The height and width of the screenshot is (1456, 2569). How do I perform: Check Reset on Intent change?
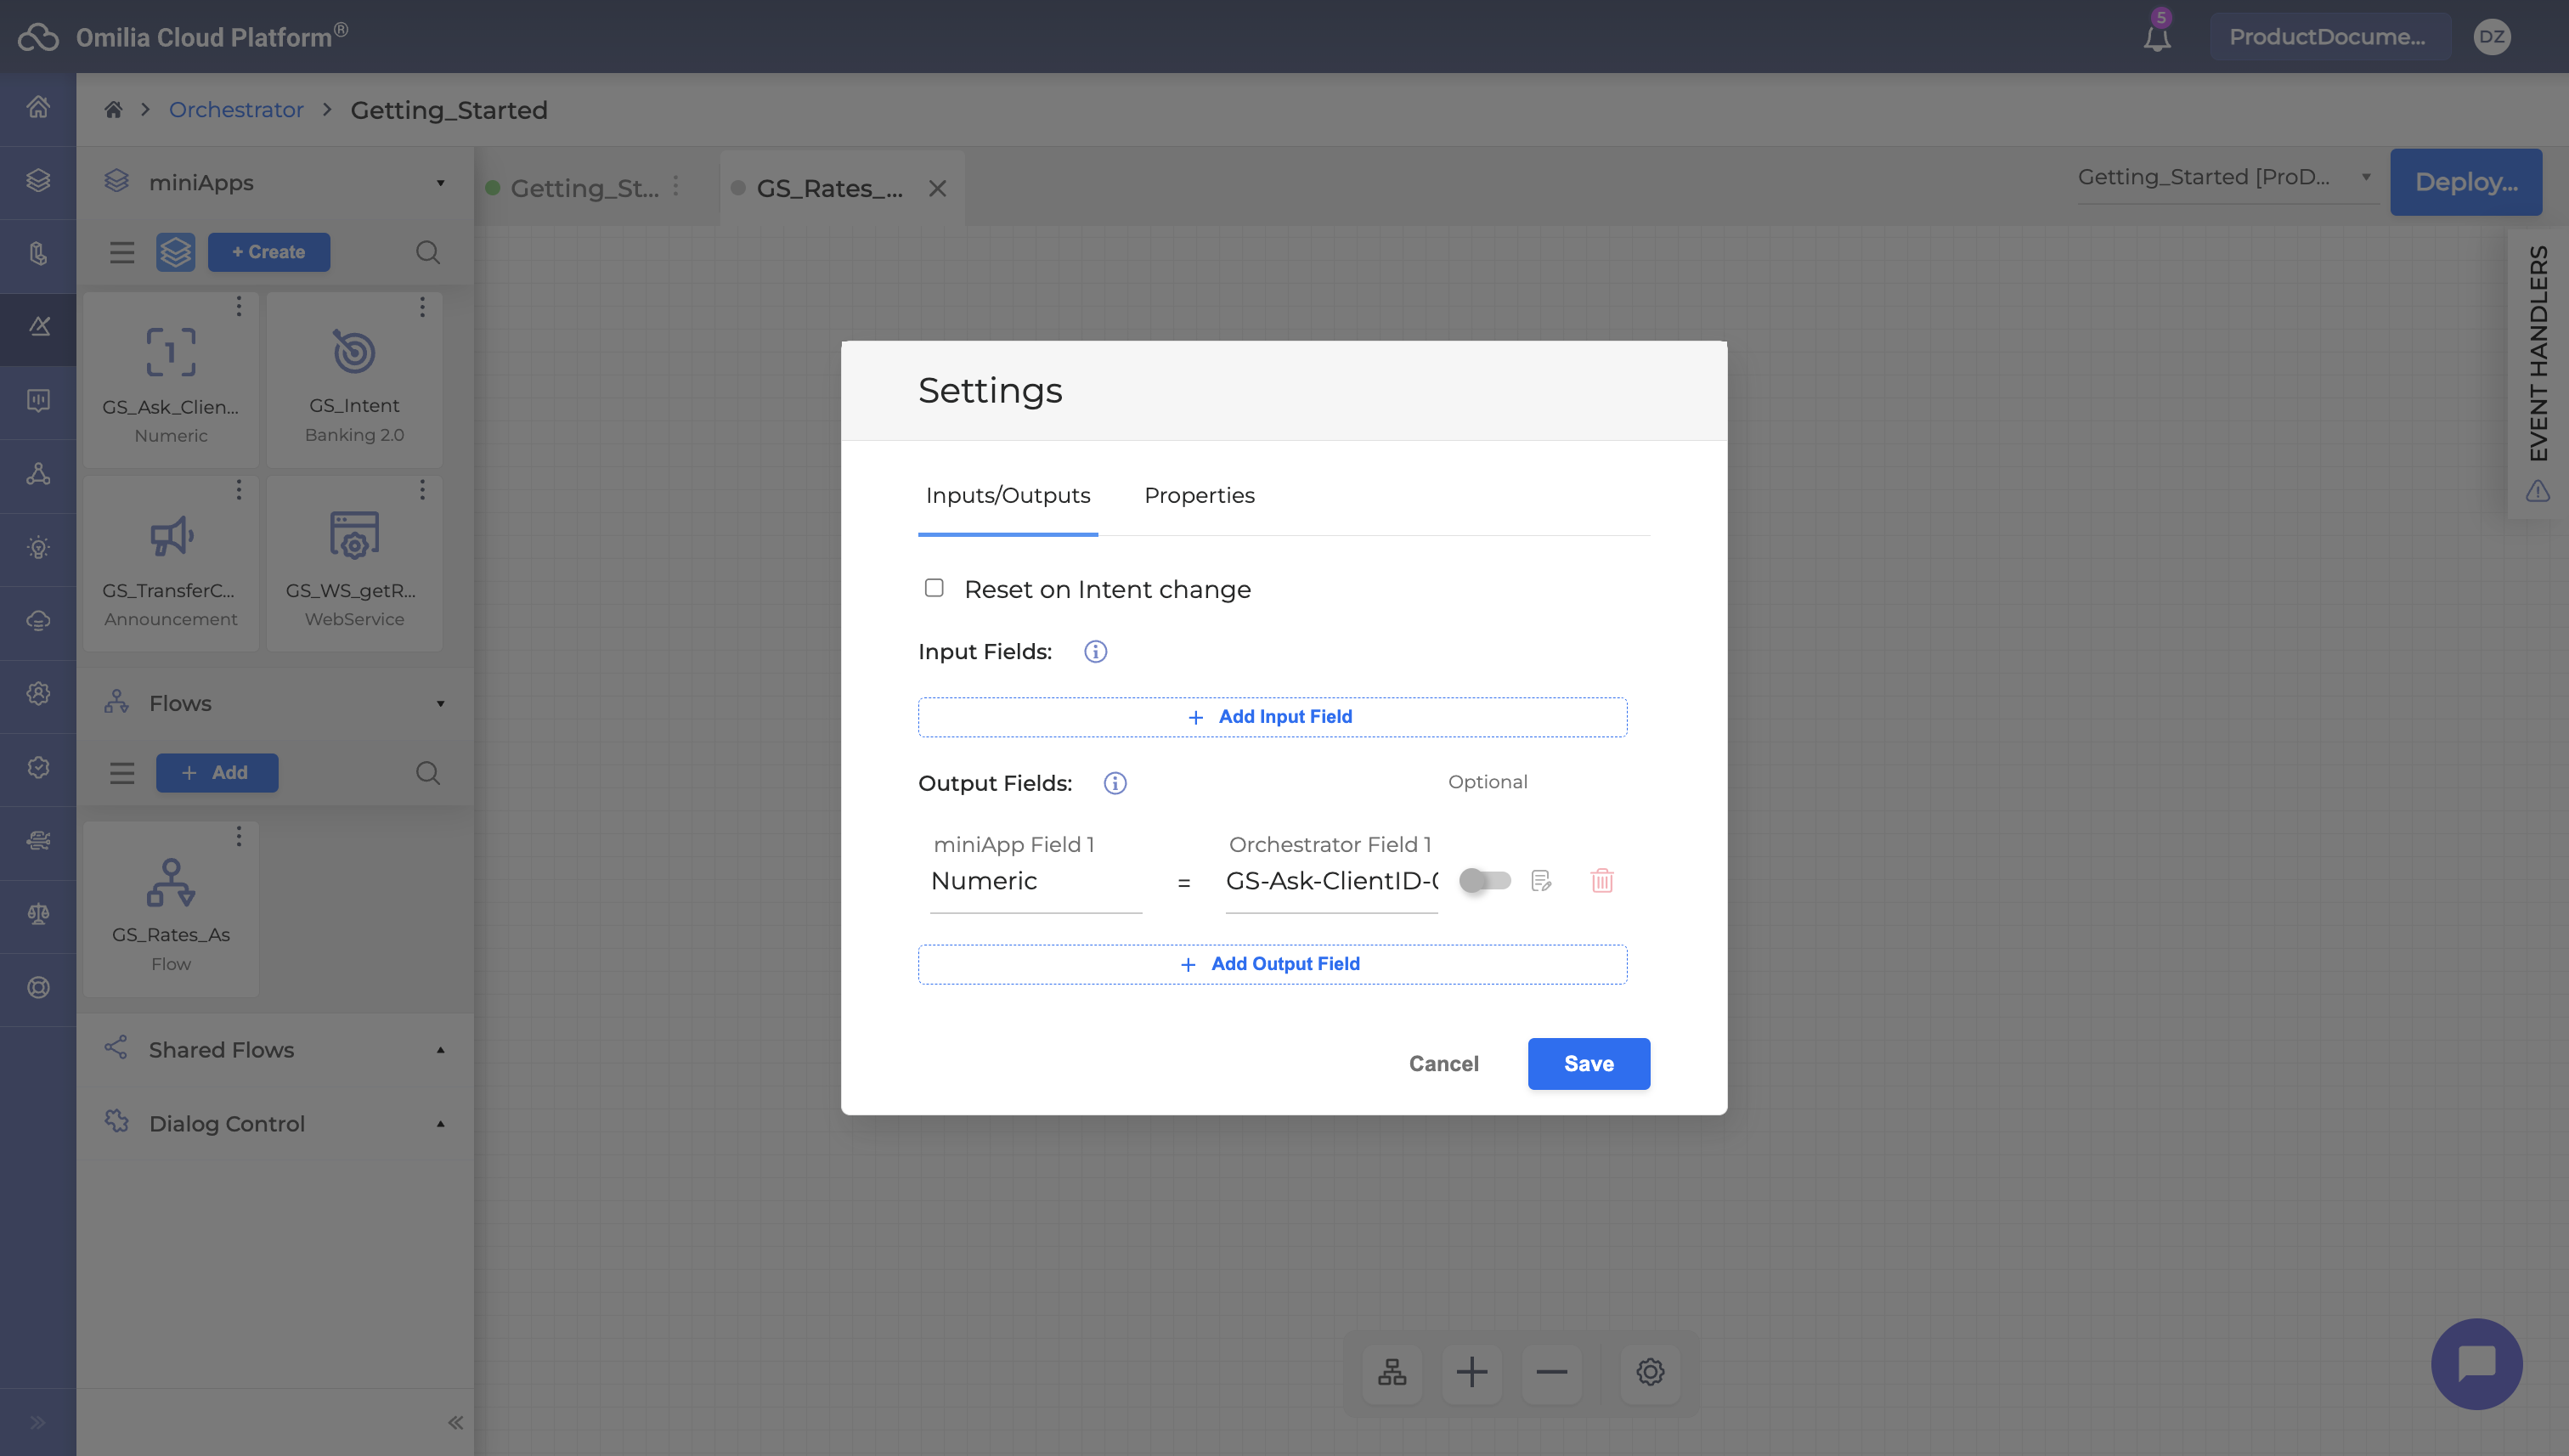click(934, 588)
